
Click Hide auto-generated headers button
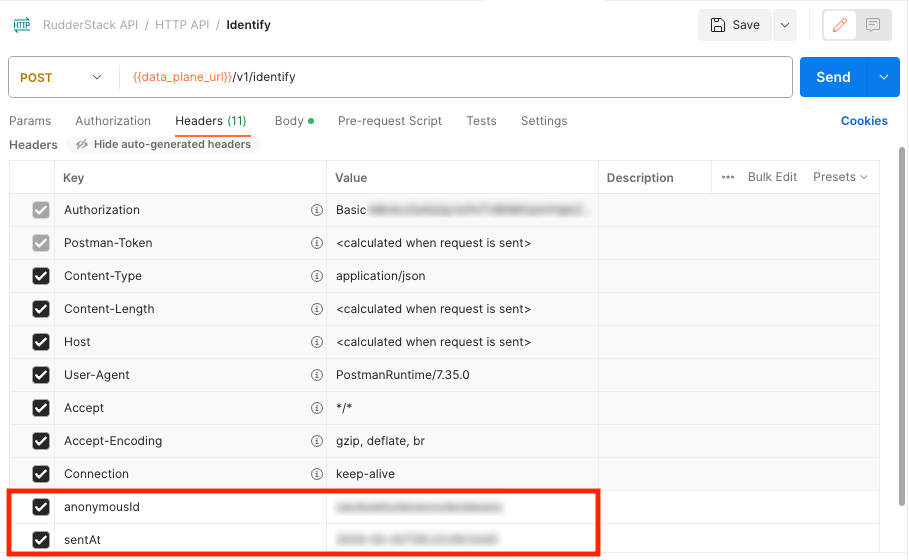pyautogui.click(x=164, y=144)
